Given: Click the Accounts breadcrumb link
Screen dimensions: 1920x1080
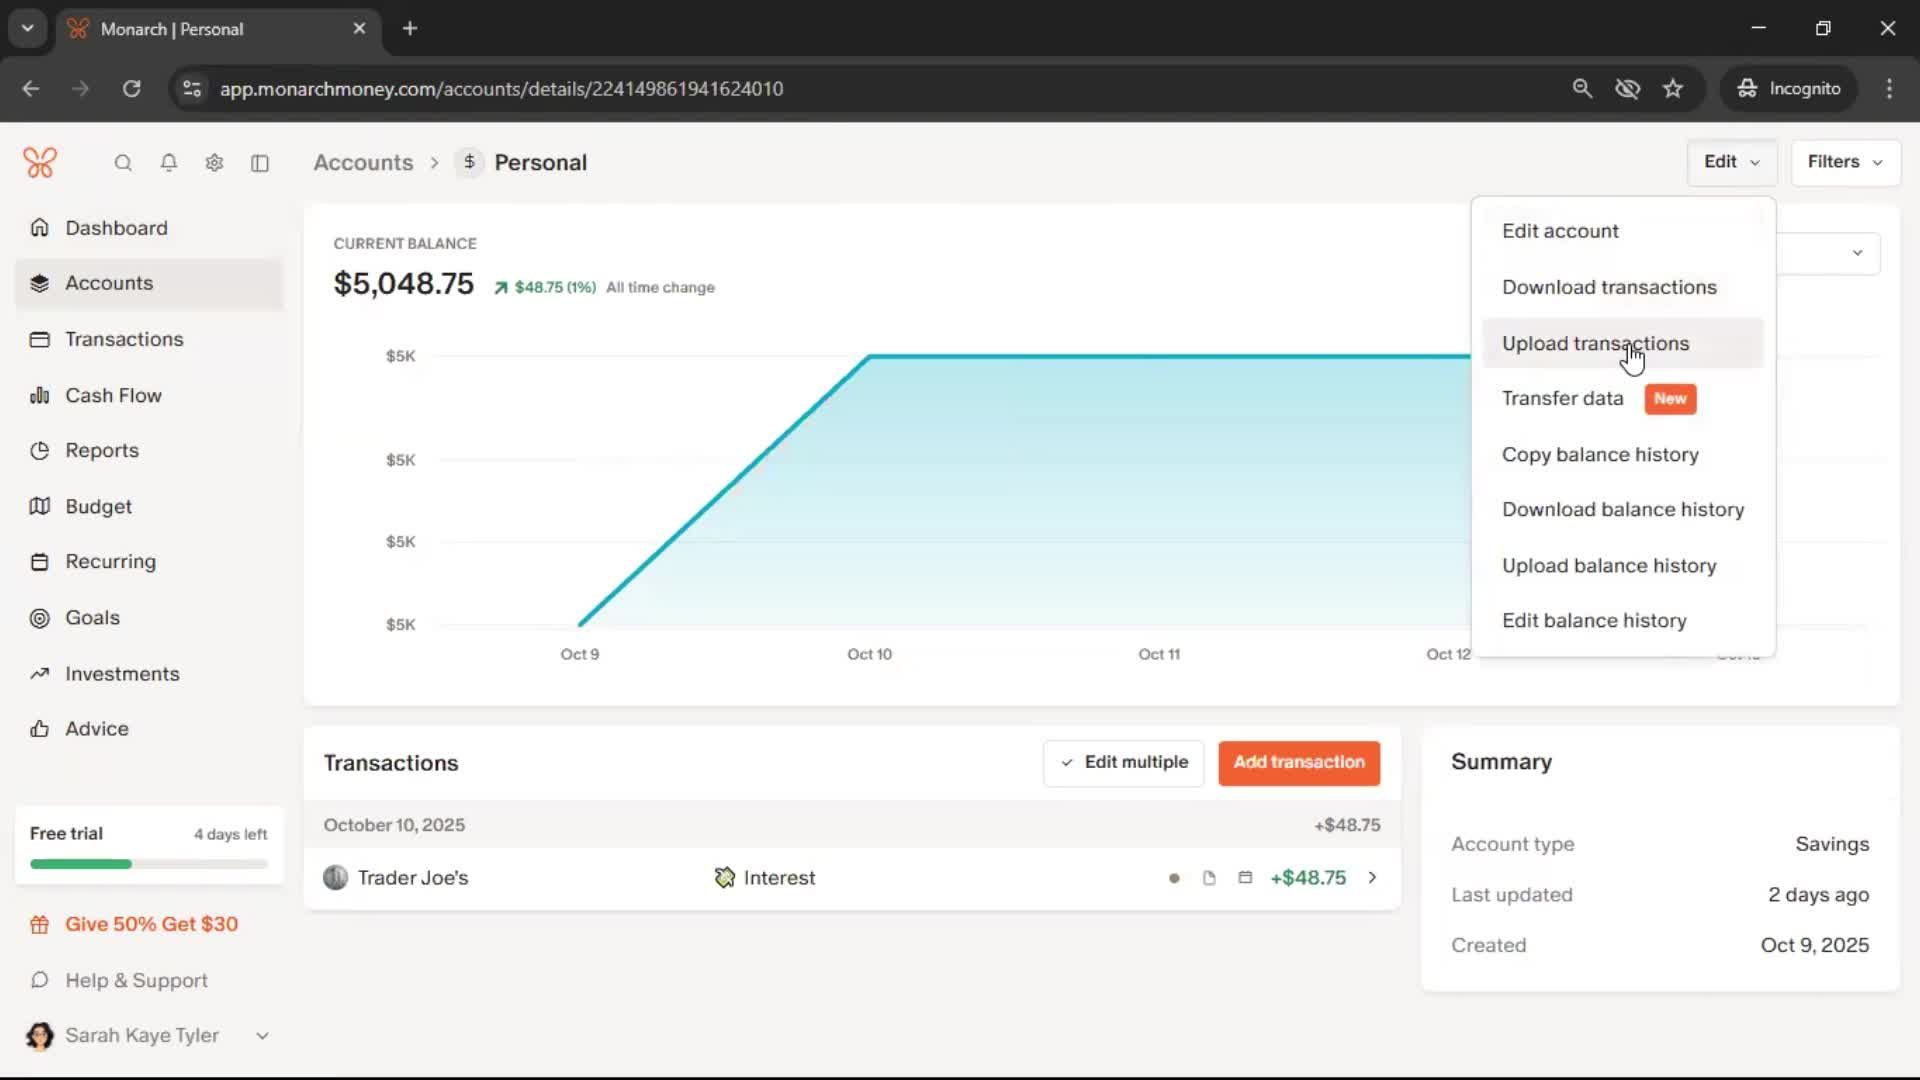Looking at the screenshot, I should (x=363, y=163).
